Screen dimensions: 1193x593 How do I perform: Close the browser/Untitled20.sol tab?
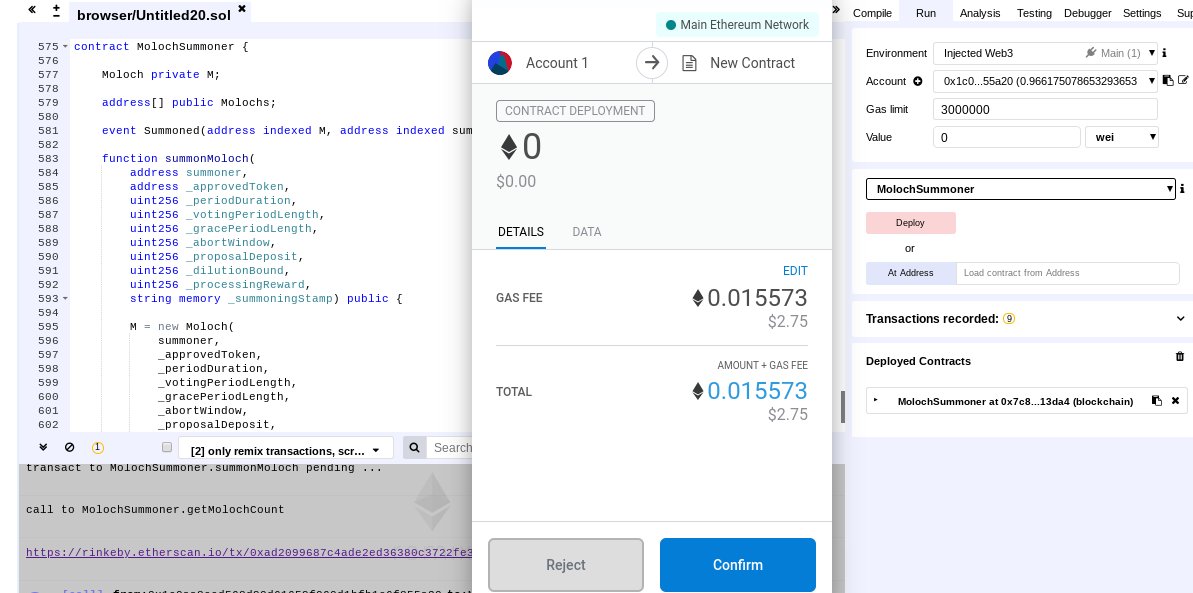pyautogui.click(x=242, y=8)
